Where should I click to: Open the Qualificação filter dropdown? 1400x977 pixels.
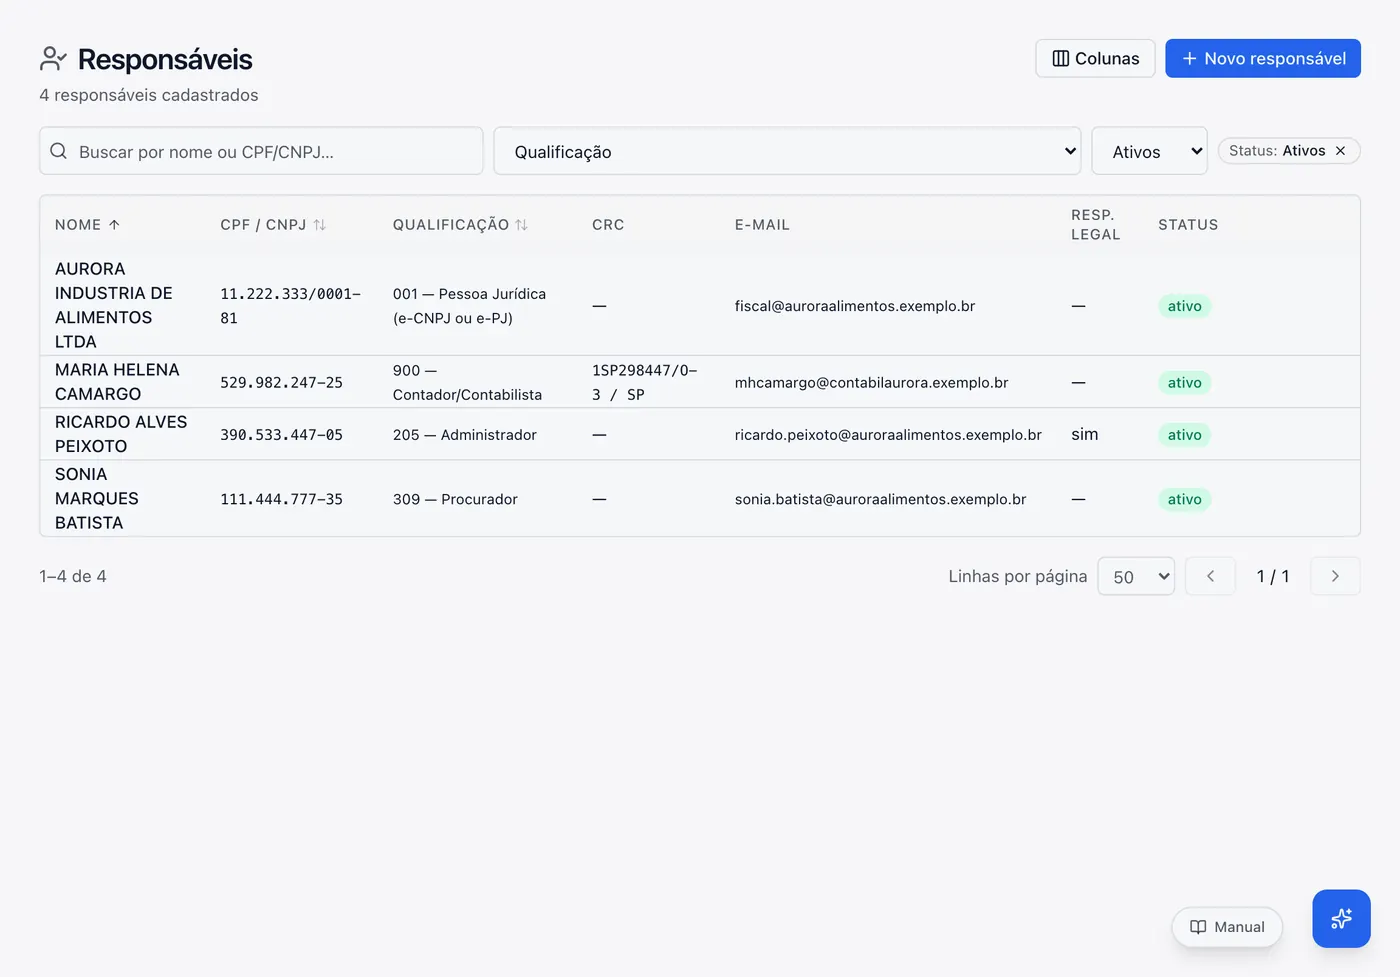tap(787, 151)
